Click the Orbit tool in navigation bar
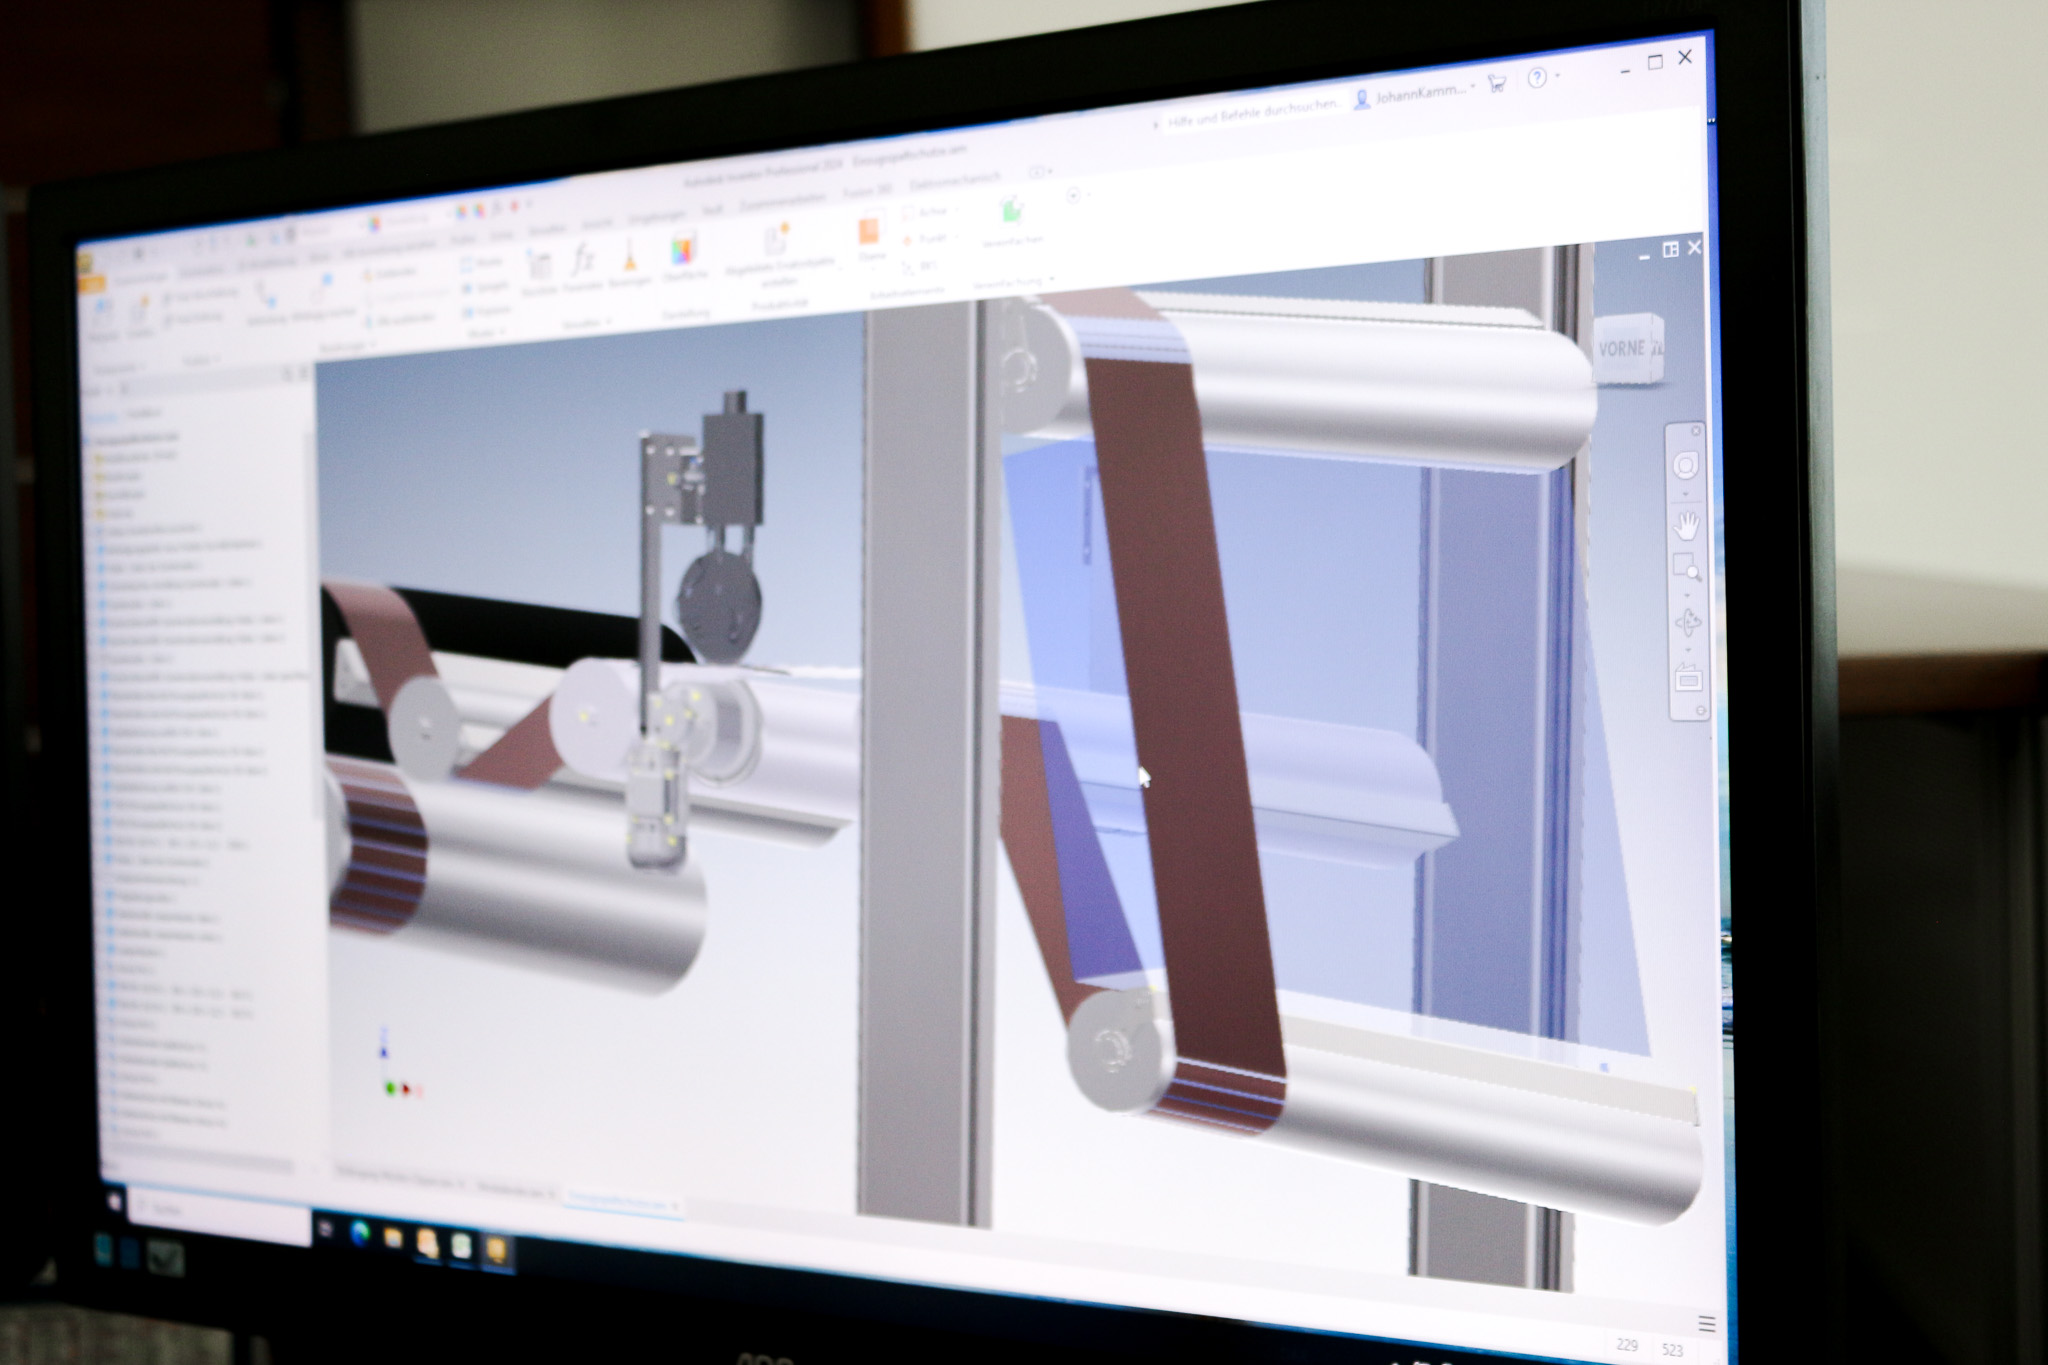This screenshot has height=1365, width=2048. [1688, 622]
